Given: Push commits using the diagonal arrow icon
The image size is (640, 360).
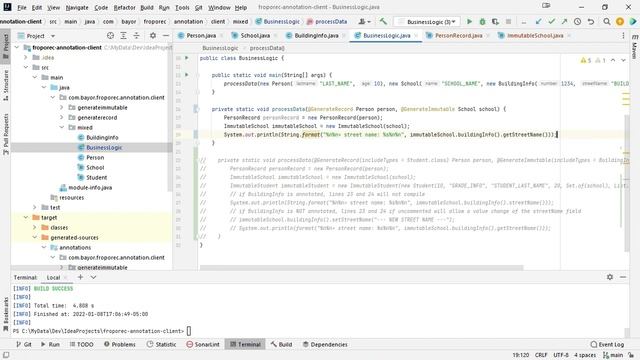Looking at the screenshot, I should [x=564, y=22].
